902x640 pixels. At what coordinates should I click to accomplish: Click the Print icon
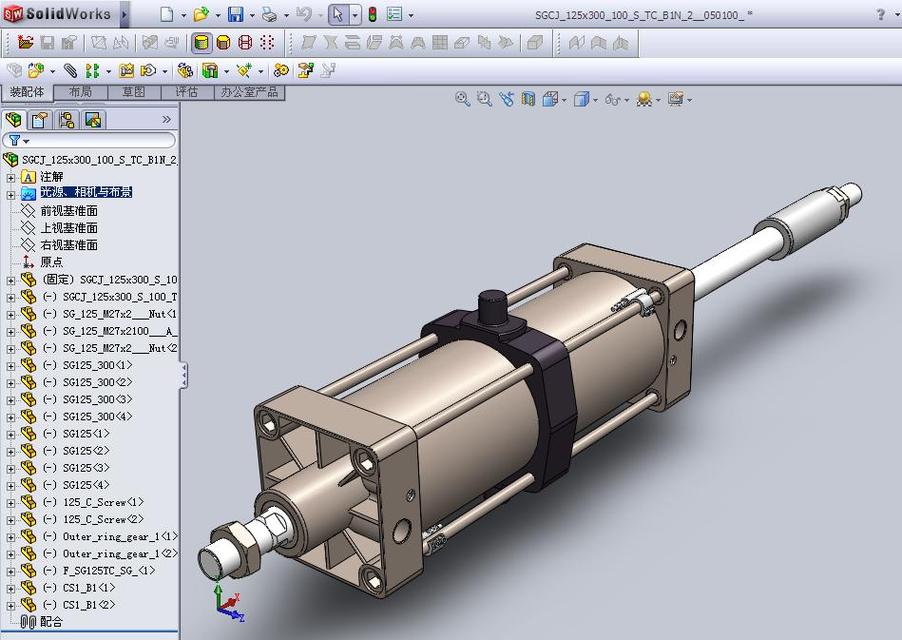point(268,14)
